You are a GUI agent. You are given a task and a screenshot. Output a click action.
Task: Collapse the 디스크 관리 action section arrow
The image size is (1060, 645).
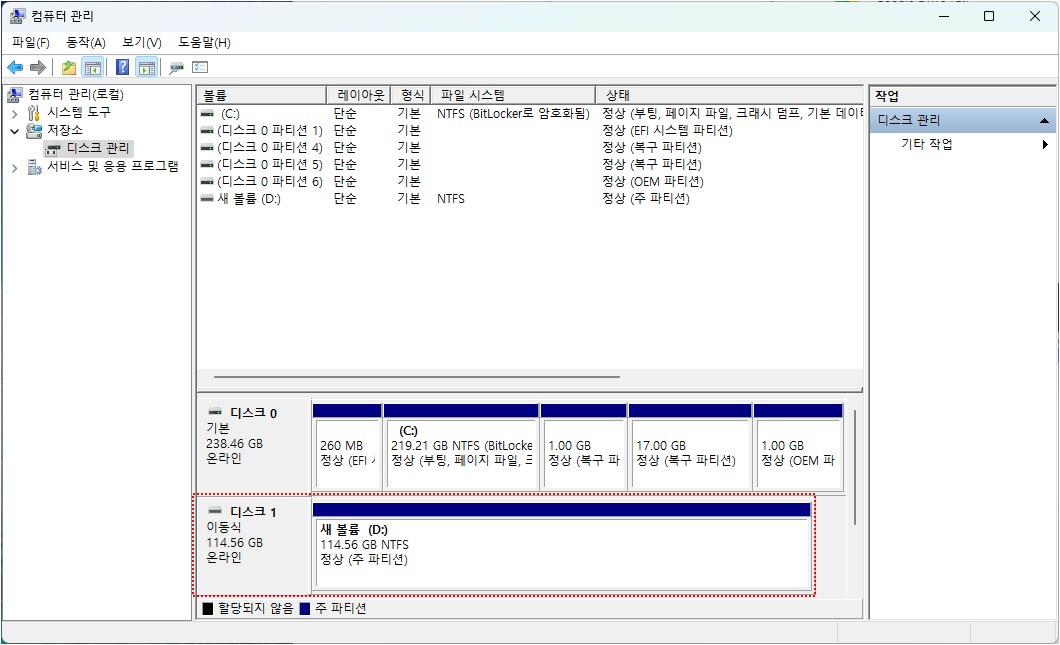pyautogui.click(x=1044, y=120)
